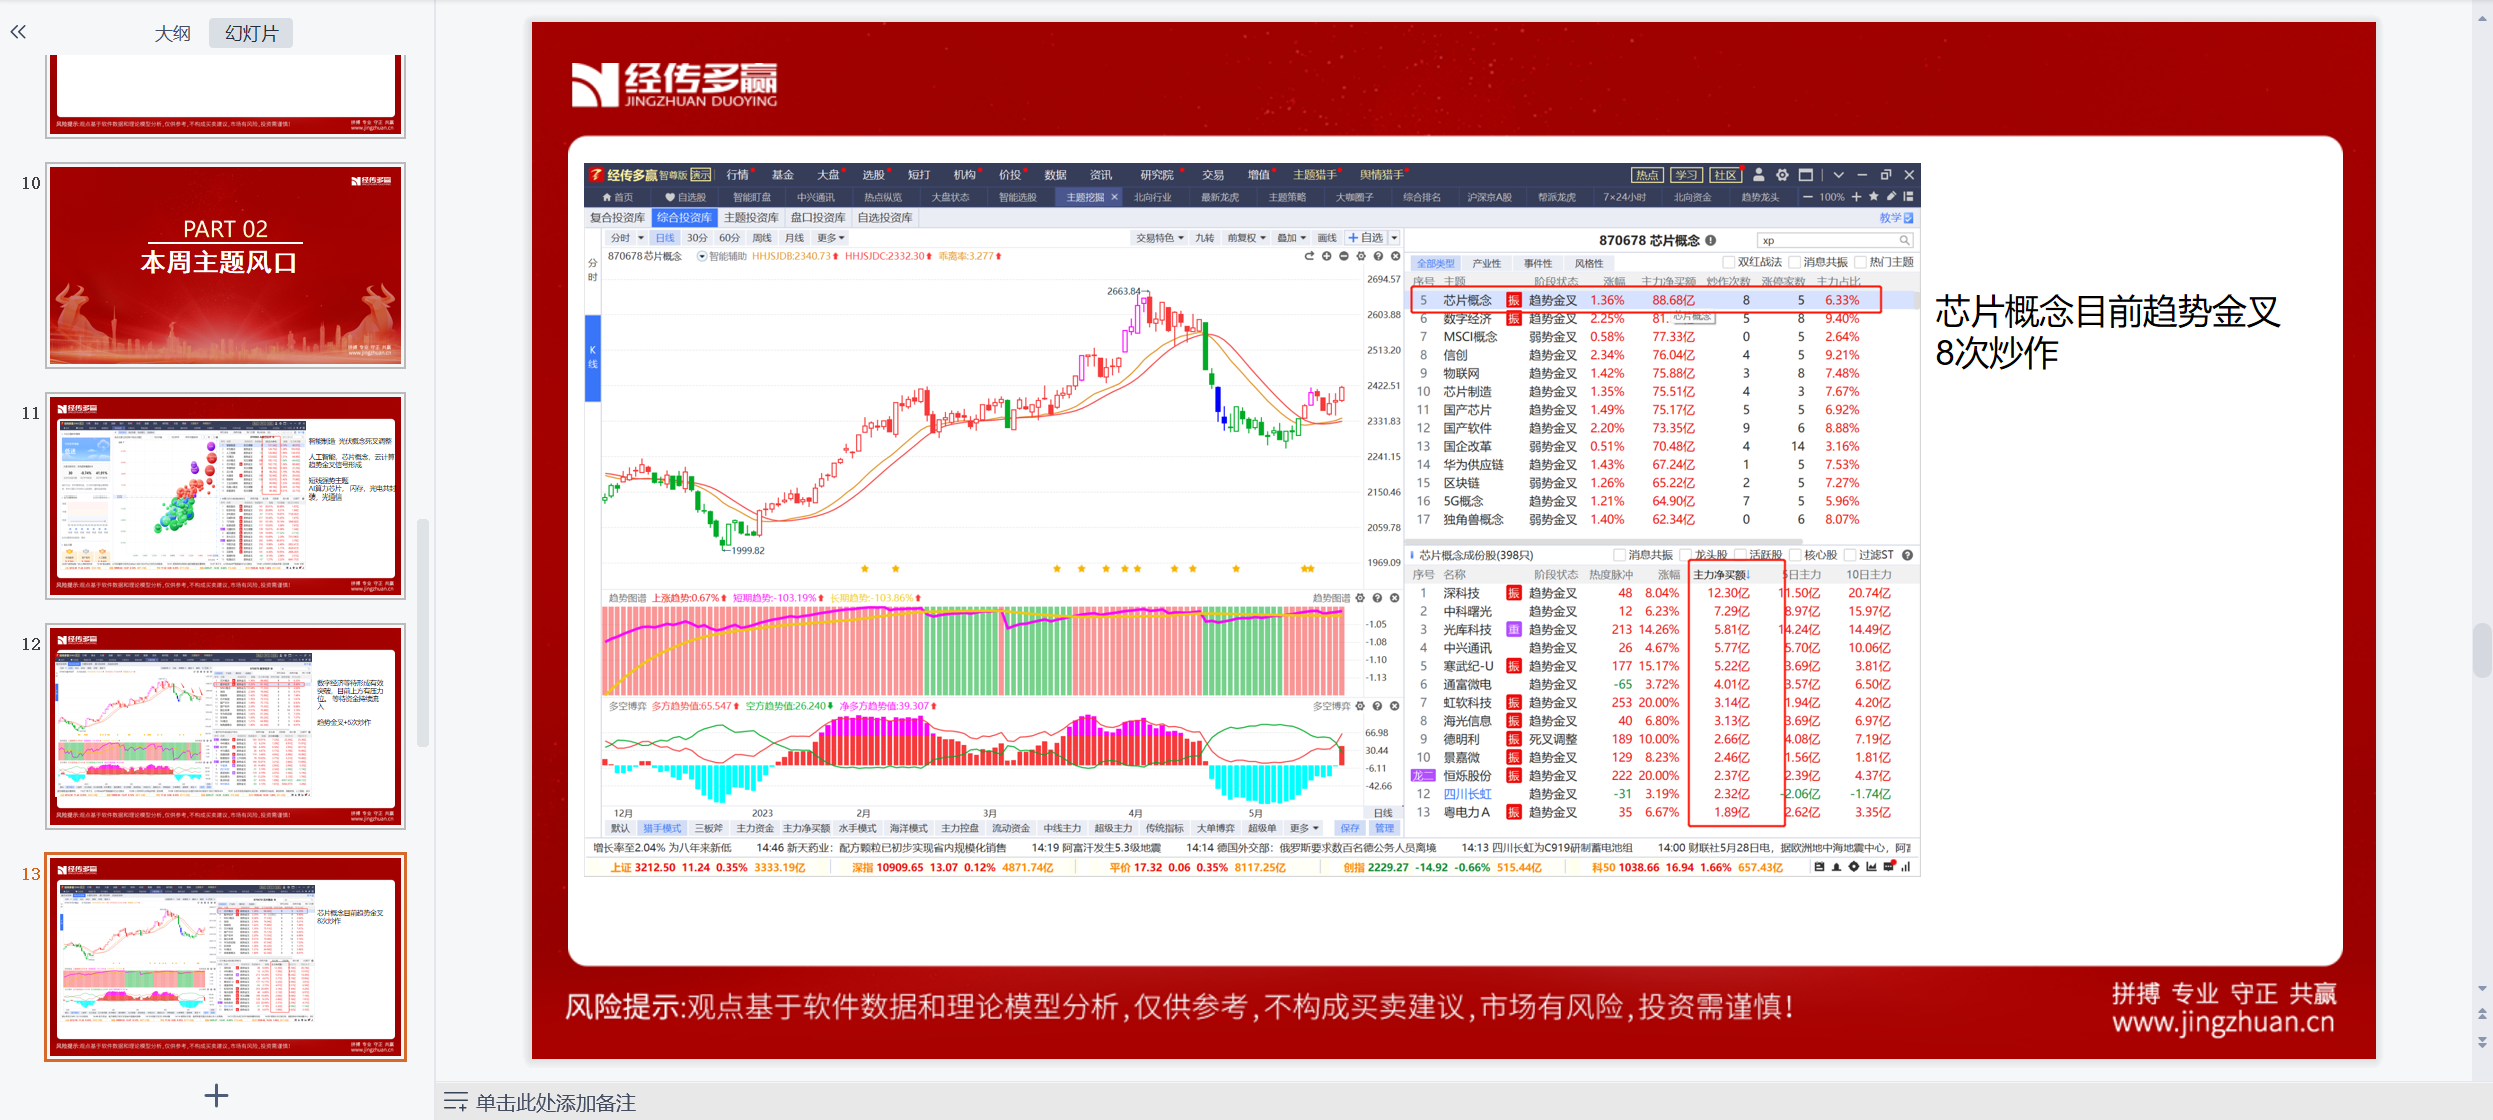Open the 前复权 dropdown
This screenshot has height=1120, width=2493.
[1247, 238]
